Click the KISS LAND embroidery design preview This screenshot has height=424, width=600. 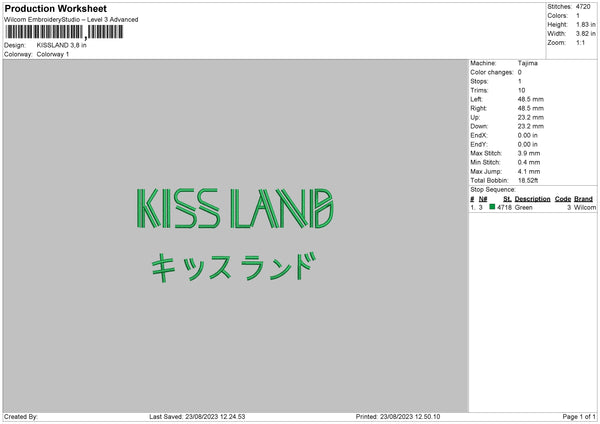235,208
